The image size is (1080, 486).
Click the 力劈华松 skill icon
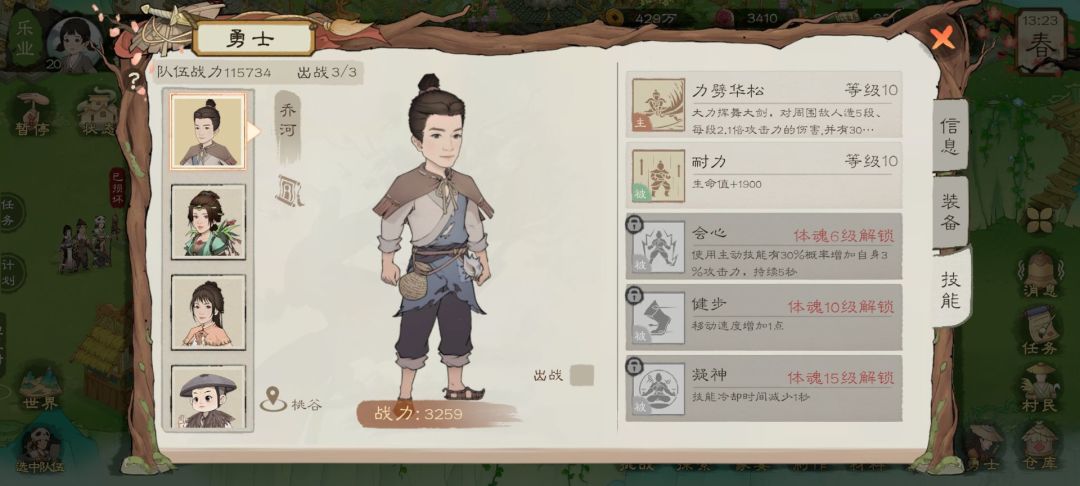pyautogui.click(x=658, y=105)
